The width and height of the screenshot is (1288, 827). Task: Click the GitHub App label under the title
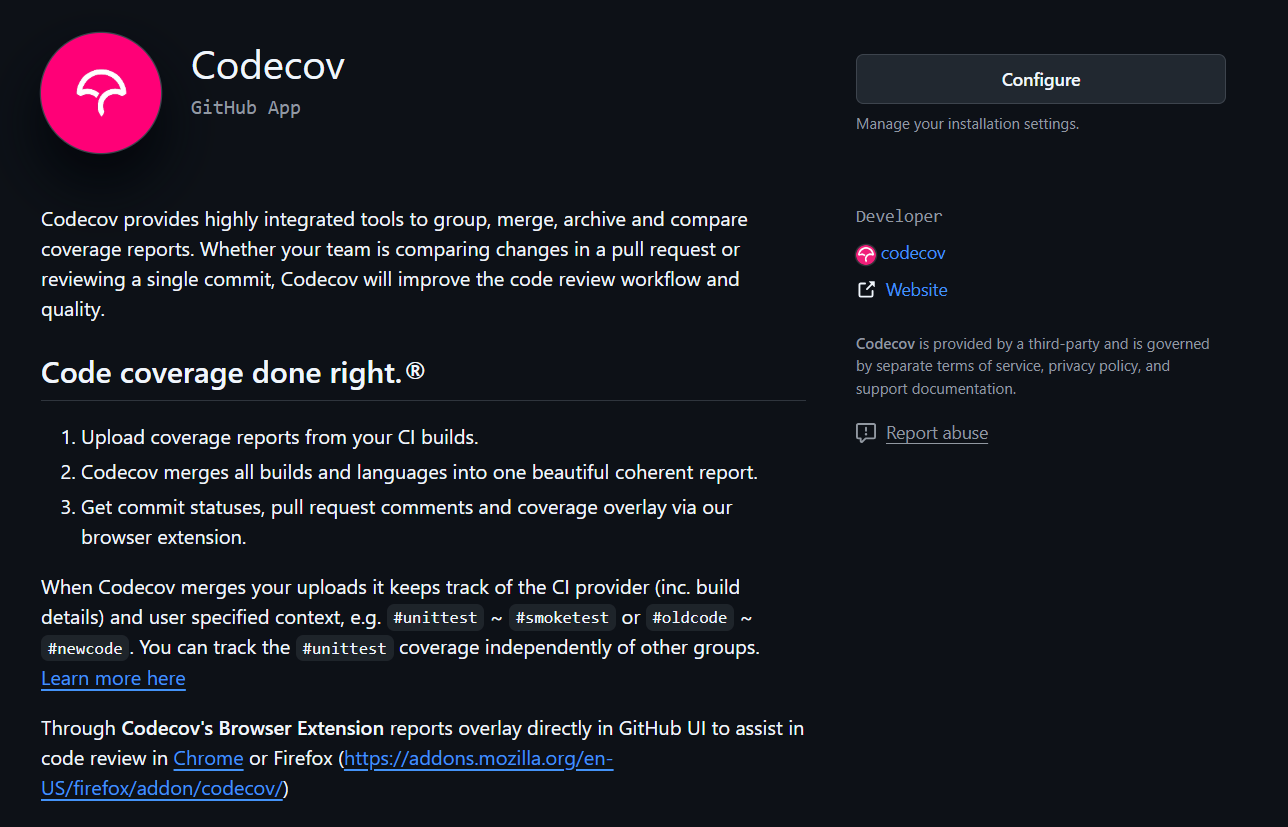coord(245,107)
